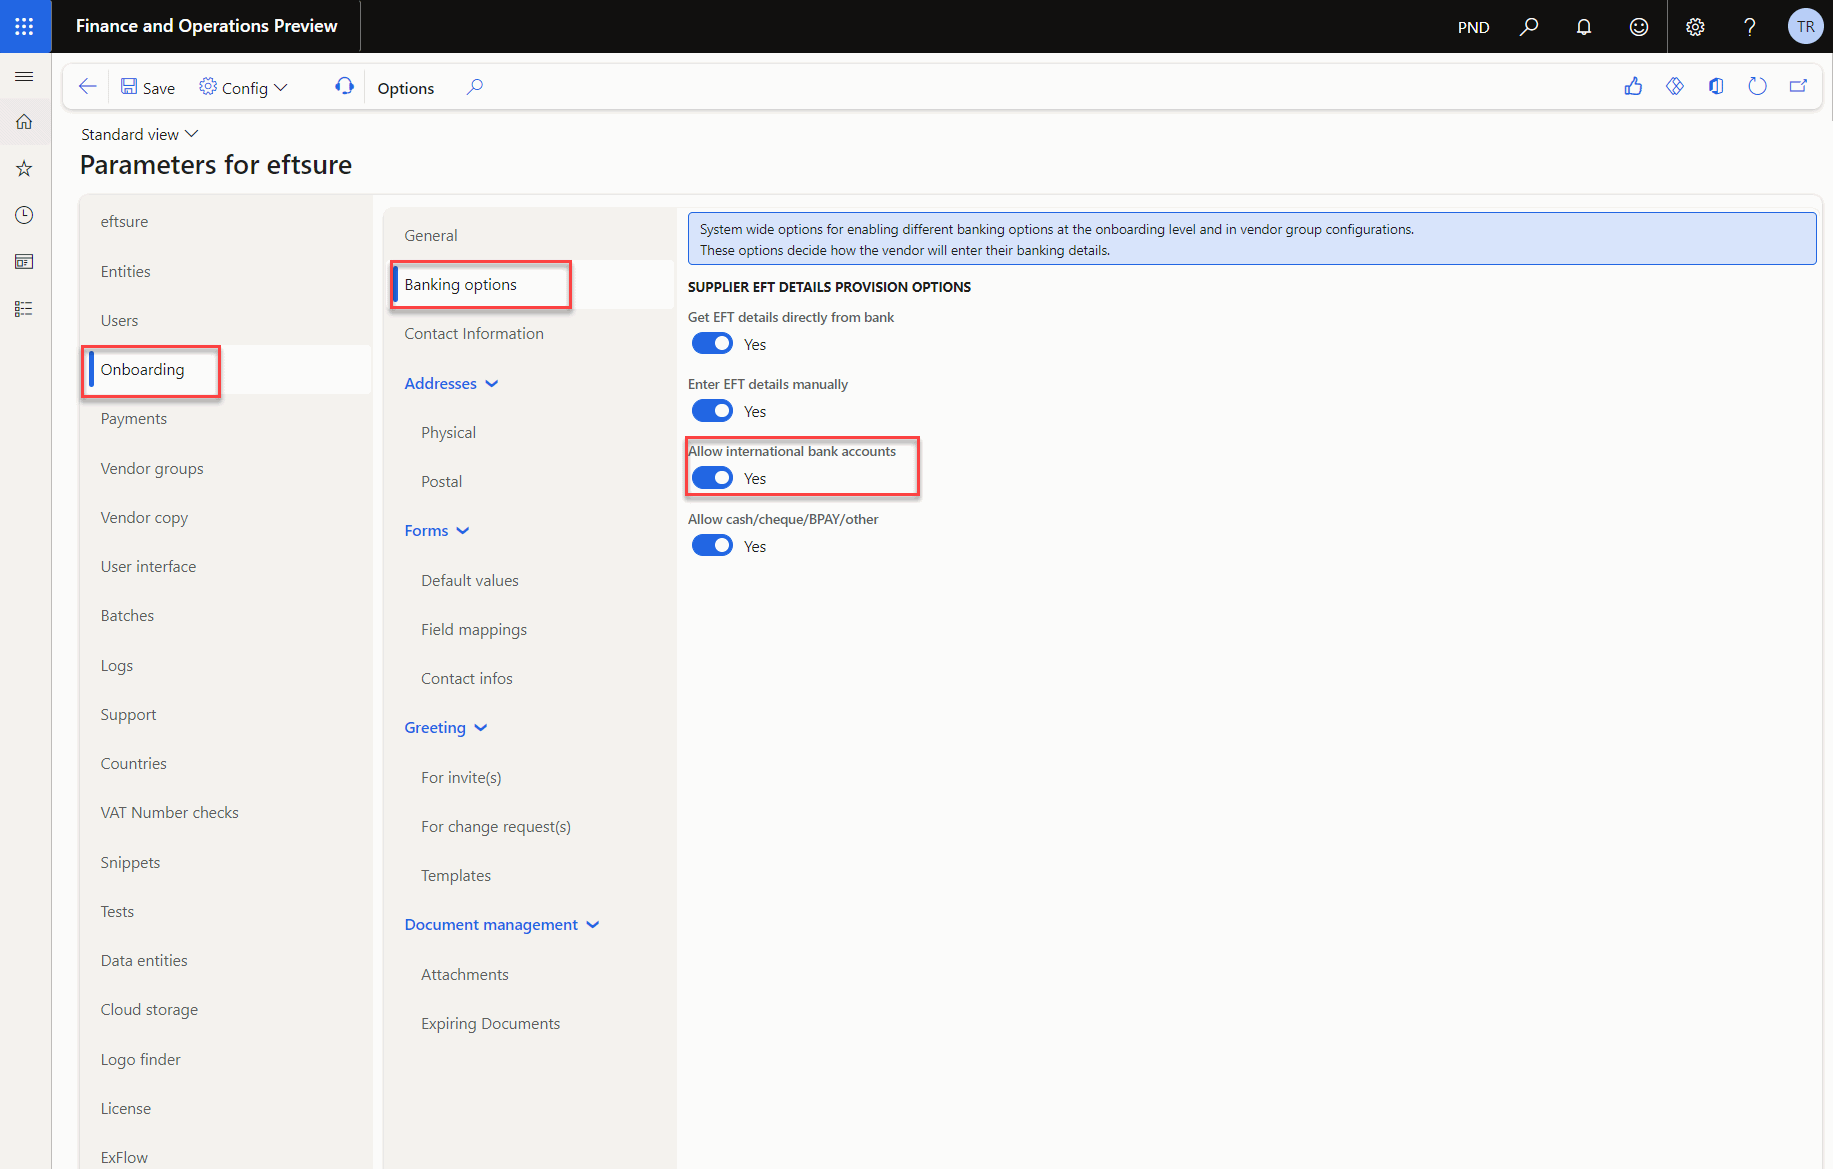Select the Countries tab
Viewport: 1833px width, 1169px height.
coord(226,763)
